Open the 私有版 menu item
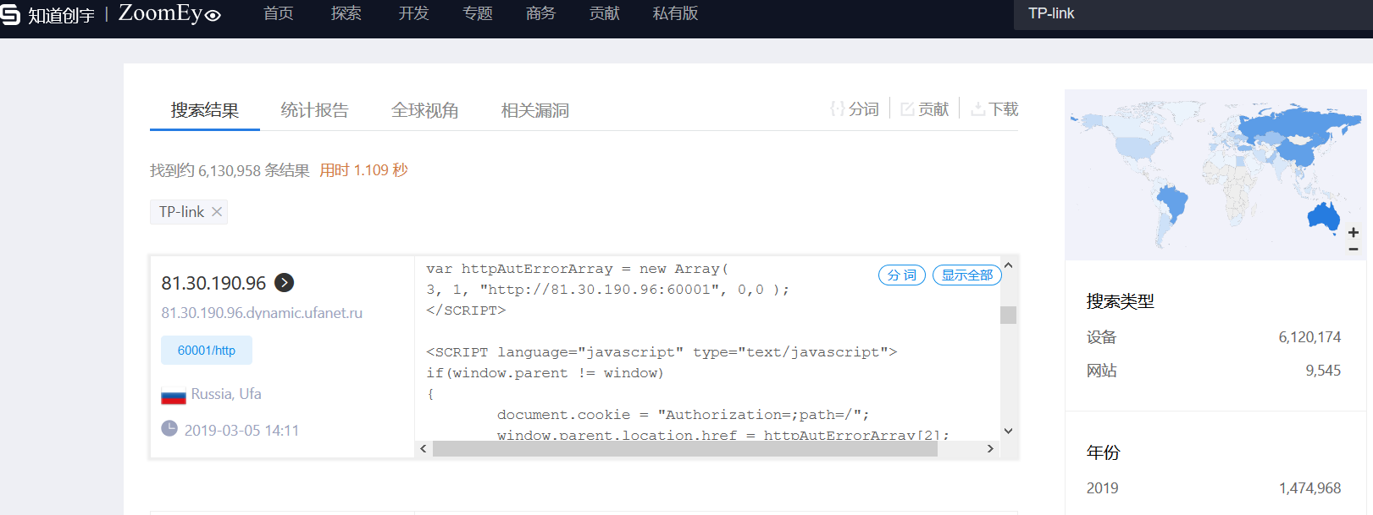1373x515 pixels. tap(675, 14)
